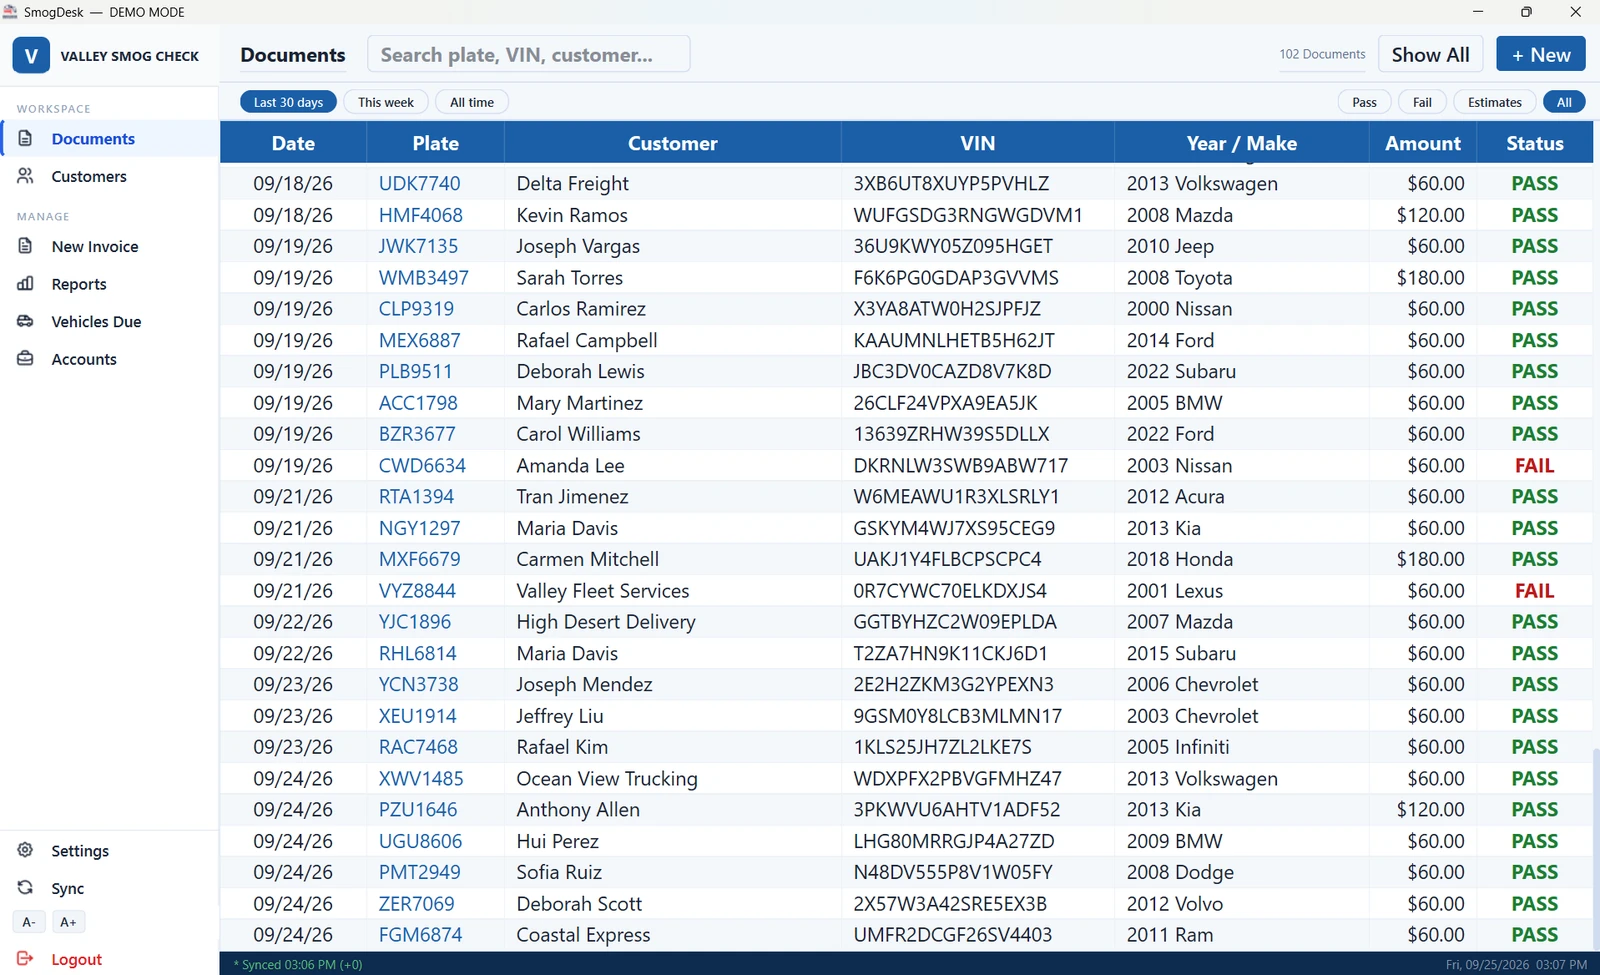Select the All time filter
The image size is (1600, 975).
click(472, 102)
